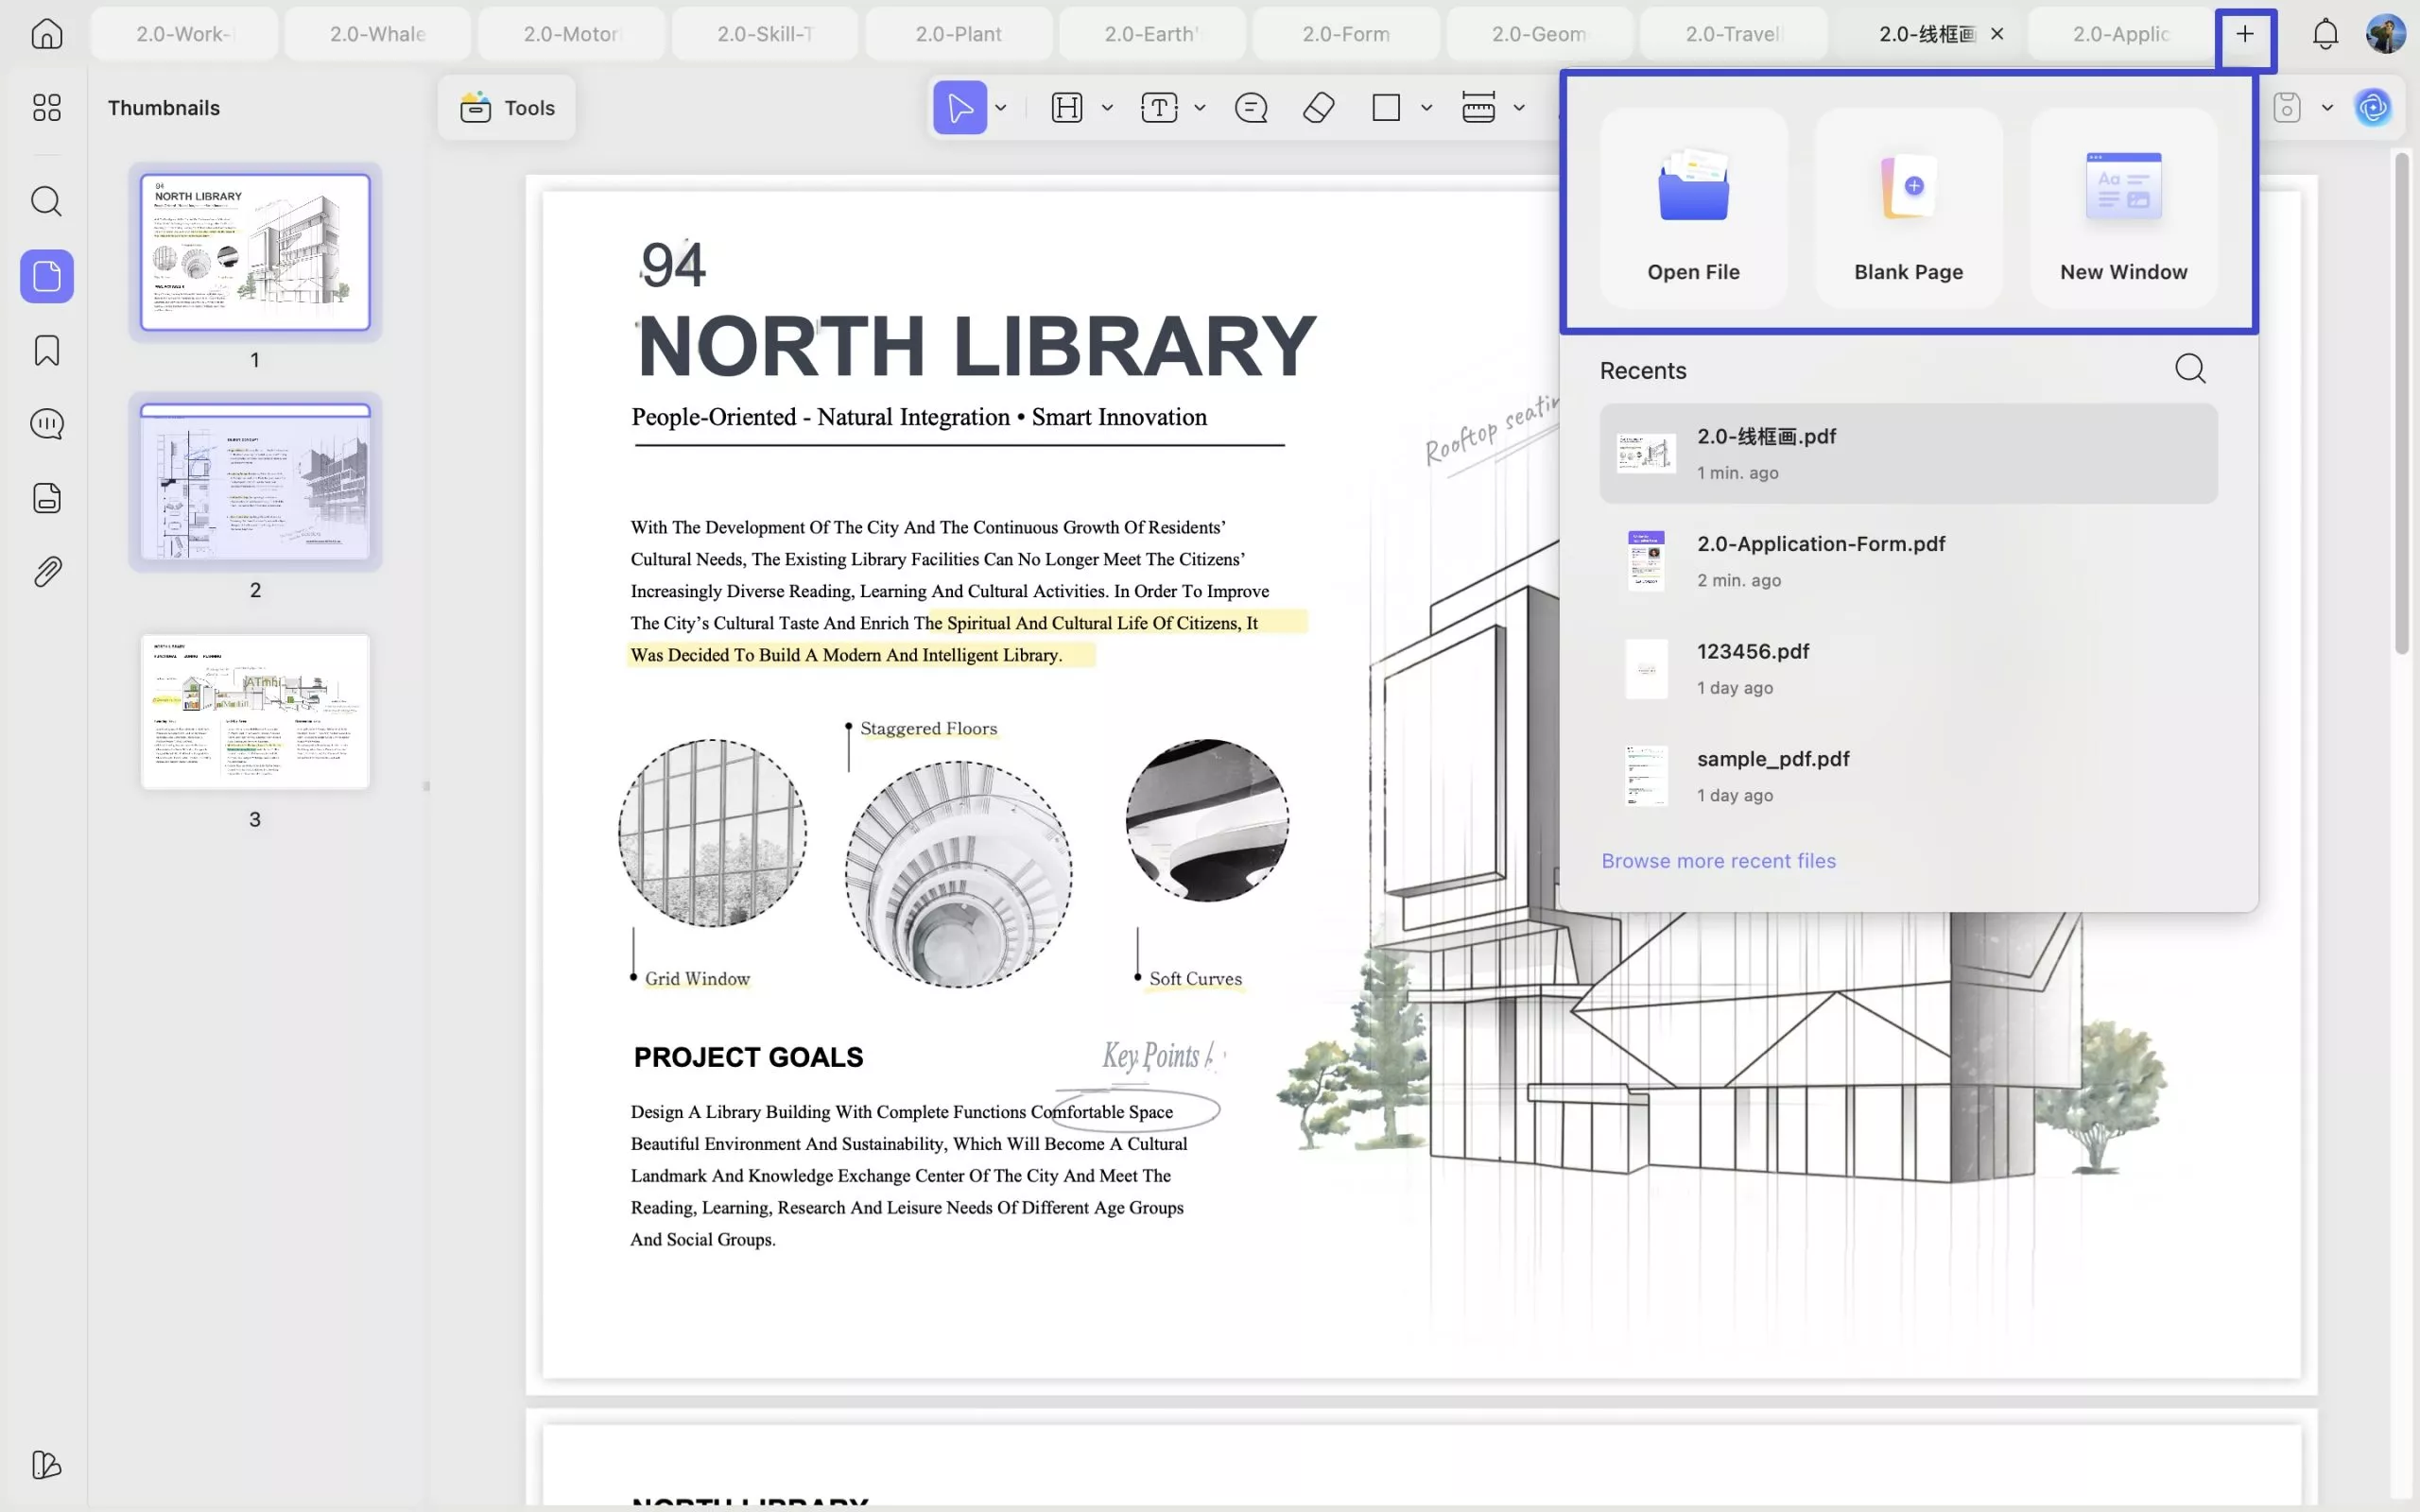
Task: Click the Staggered Floors label
Action: pos(928,728)
